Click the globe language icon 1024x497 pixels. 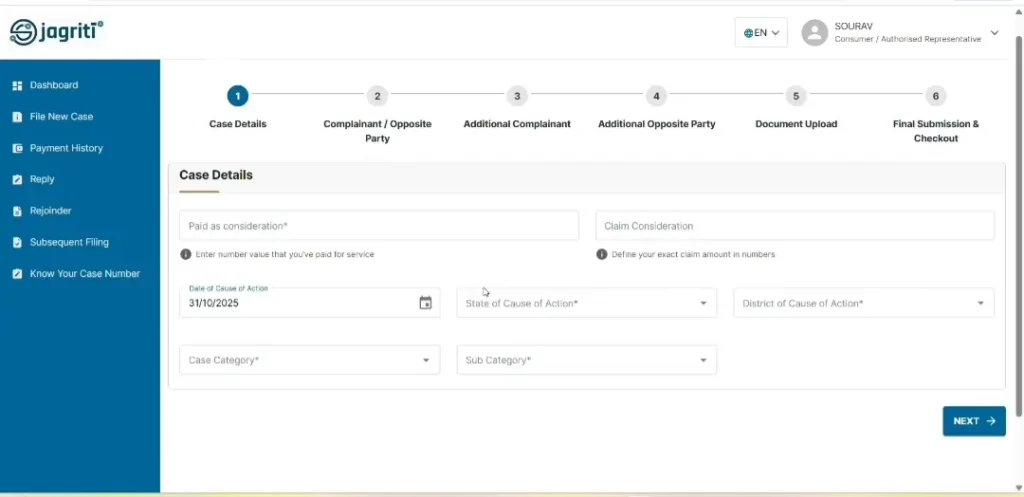tap(748, 33)
